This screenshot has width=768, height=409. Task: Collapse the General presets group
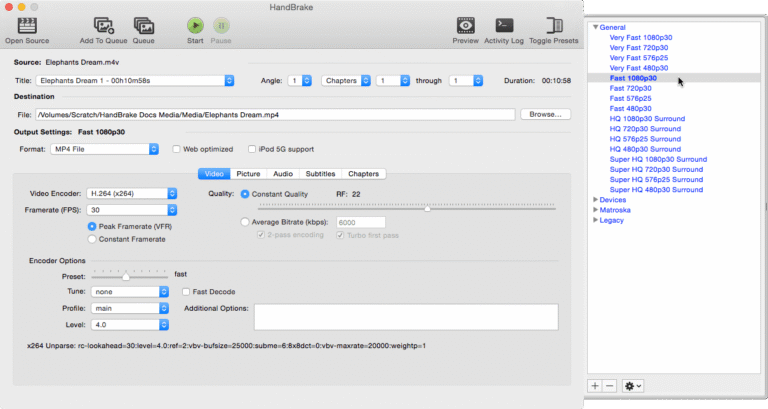tap(596, 27)
